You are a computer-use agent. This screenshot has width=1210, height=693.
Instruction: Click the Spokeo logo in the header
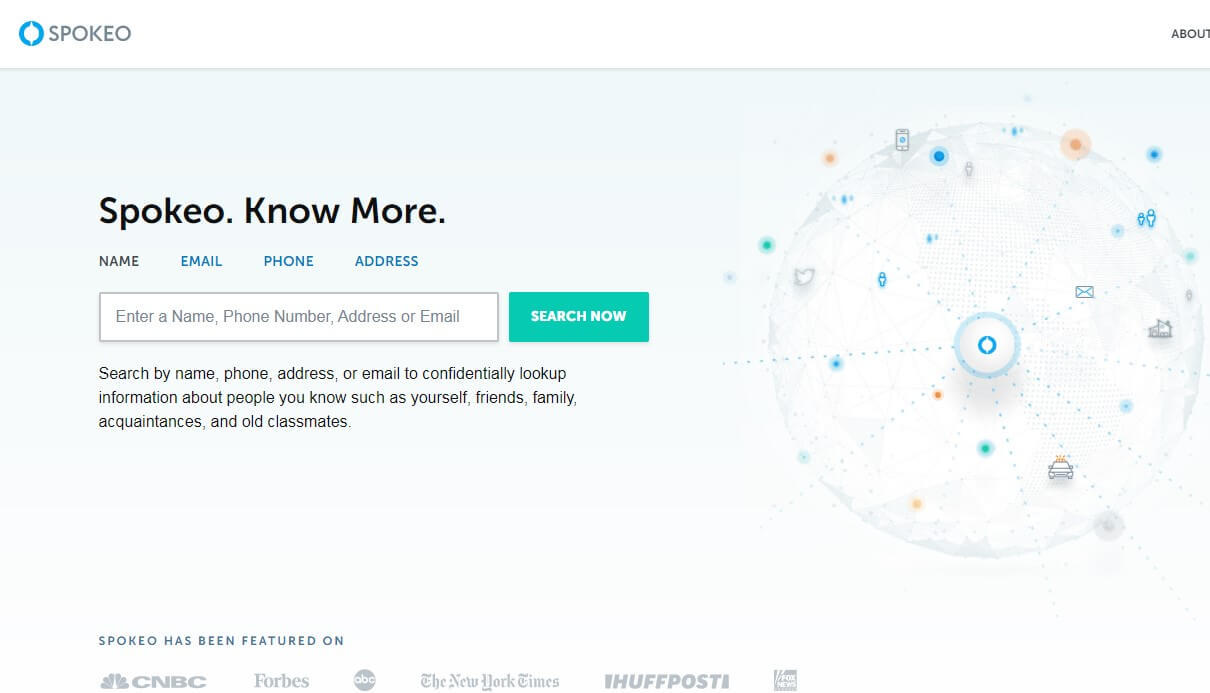click(75, 34)
